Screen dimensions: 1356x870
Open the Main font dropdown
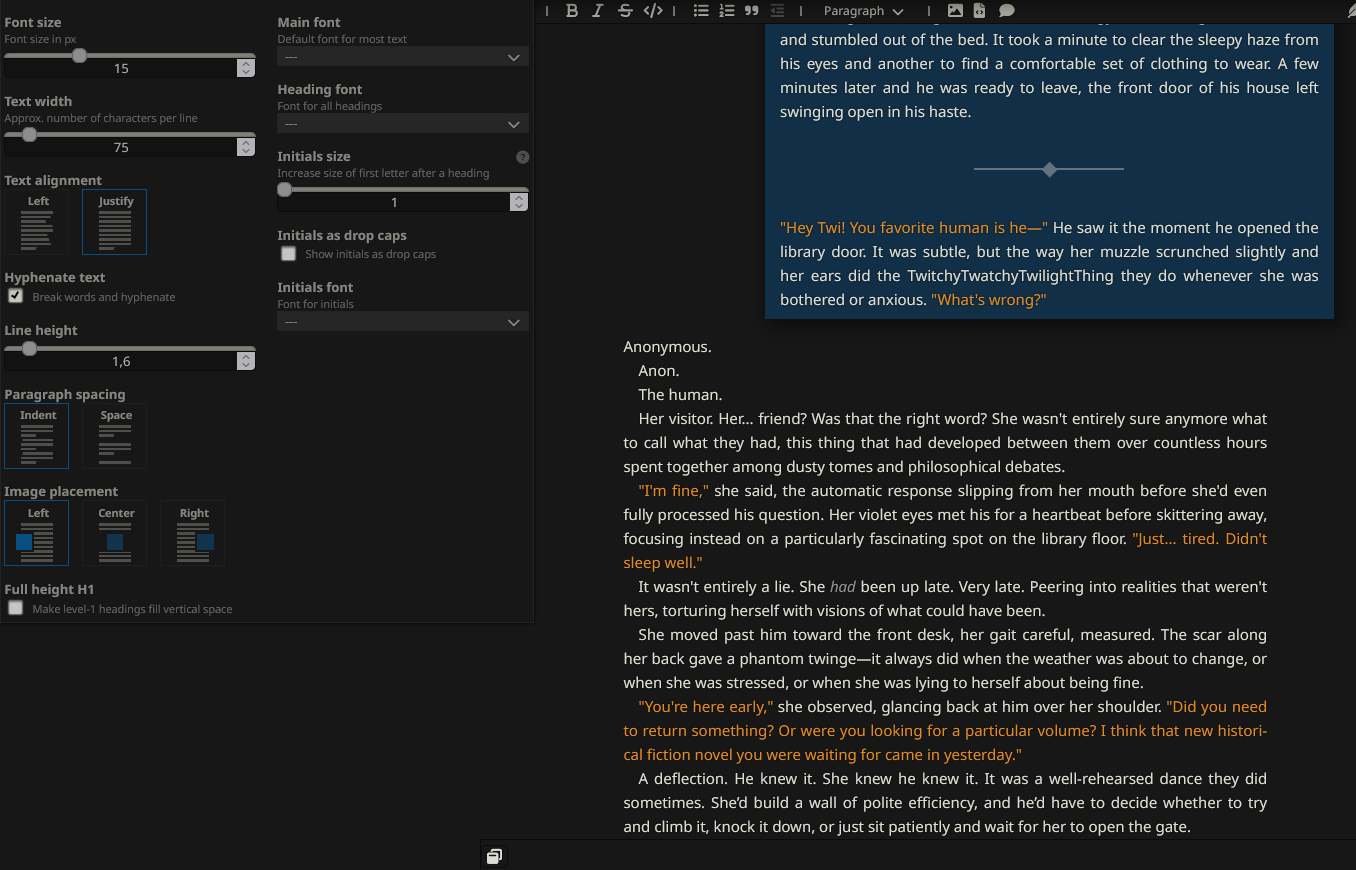pyautogui.click(x=403, y=57)
